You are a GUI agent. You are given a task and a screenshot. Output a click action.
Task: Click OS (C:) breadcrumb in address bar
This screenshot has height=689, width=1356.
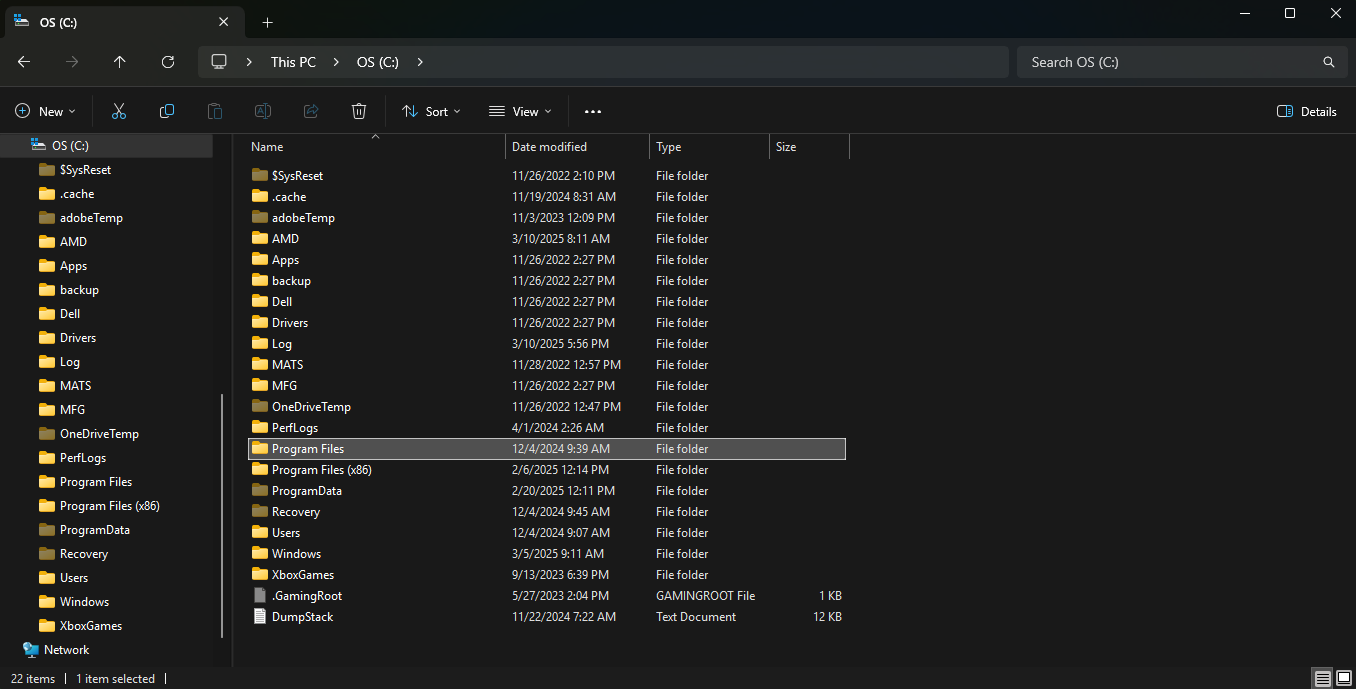(x=378, y=62)
